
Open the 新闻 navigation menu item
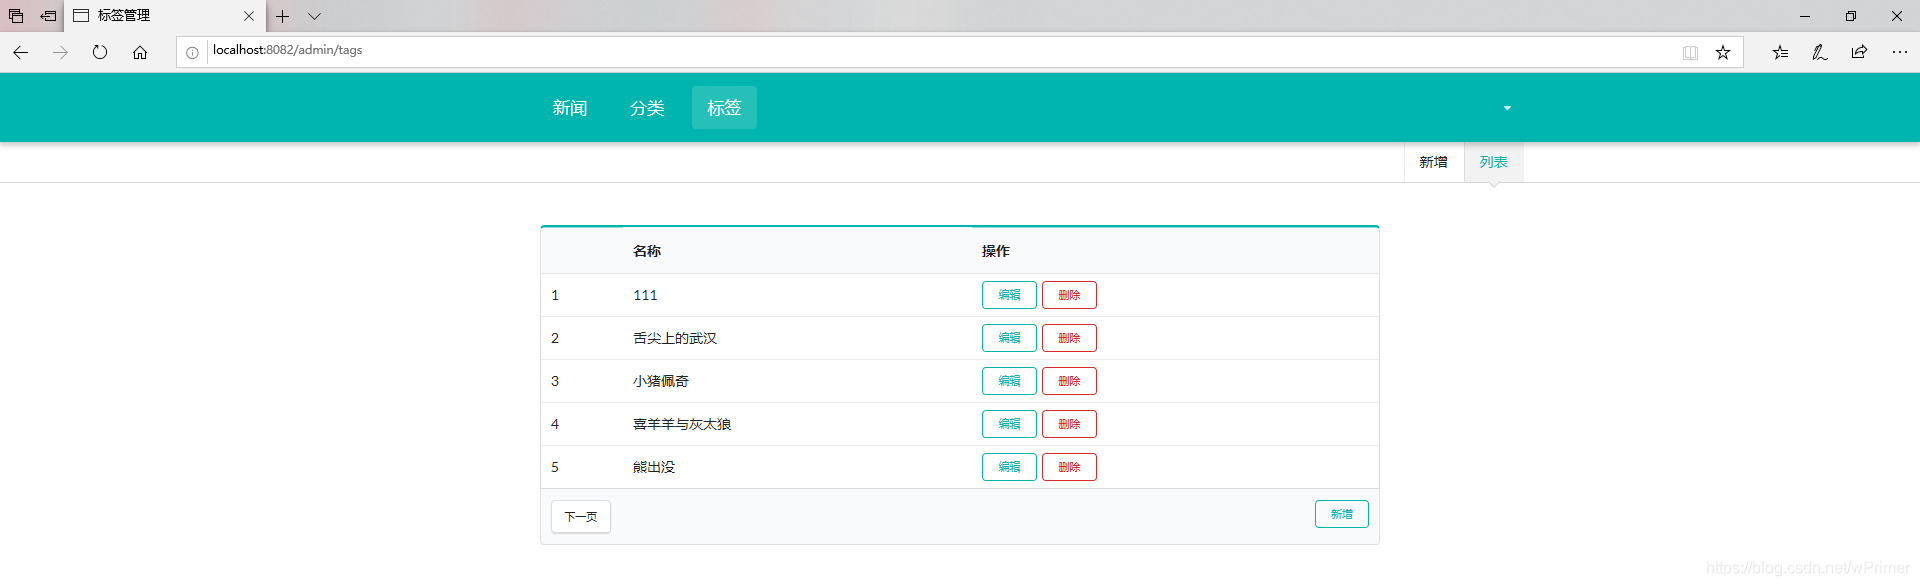[570, 108]
